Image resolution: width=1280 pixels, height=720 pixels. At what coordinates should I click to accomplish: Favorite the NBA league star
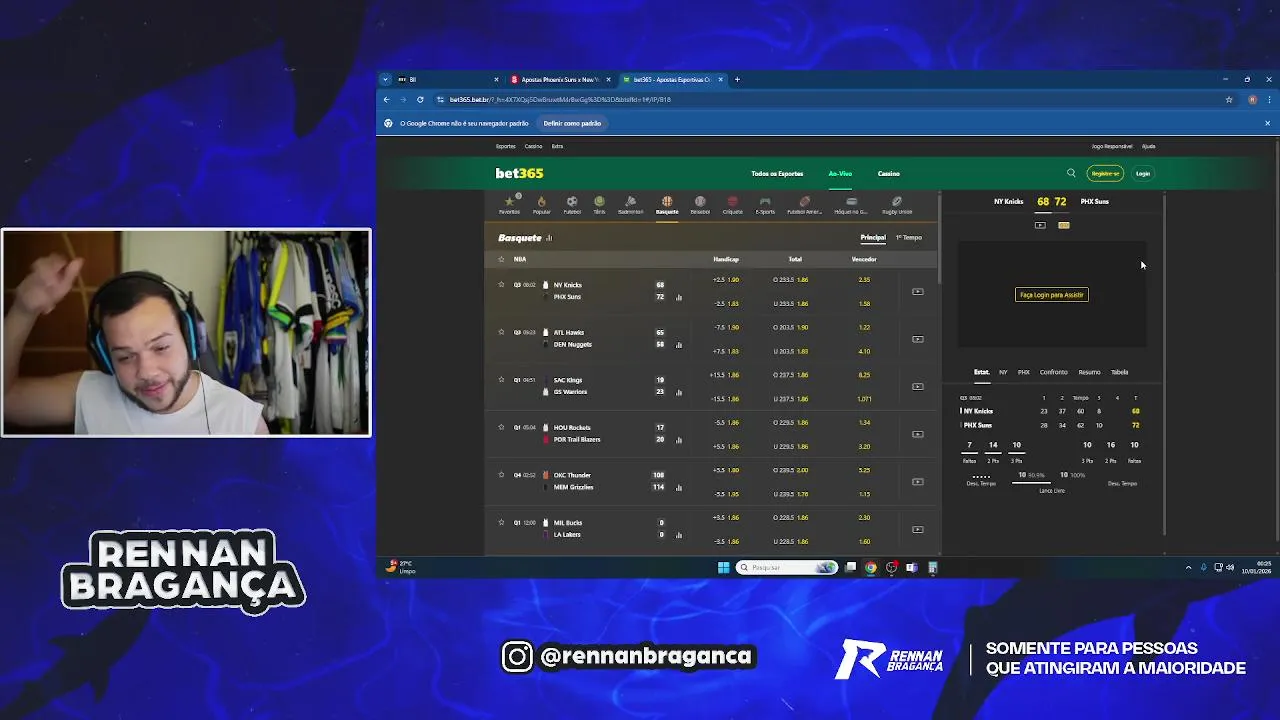(x=501, y=259)
